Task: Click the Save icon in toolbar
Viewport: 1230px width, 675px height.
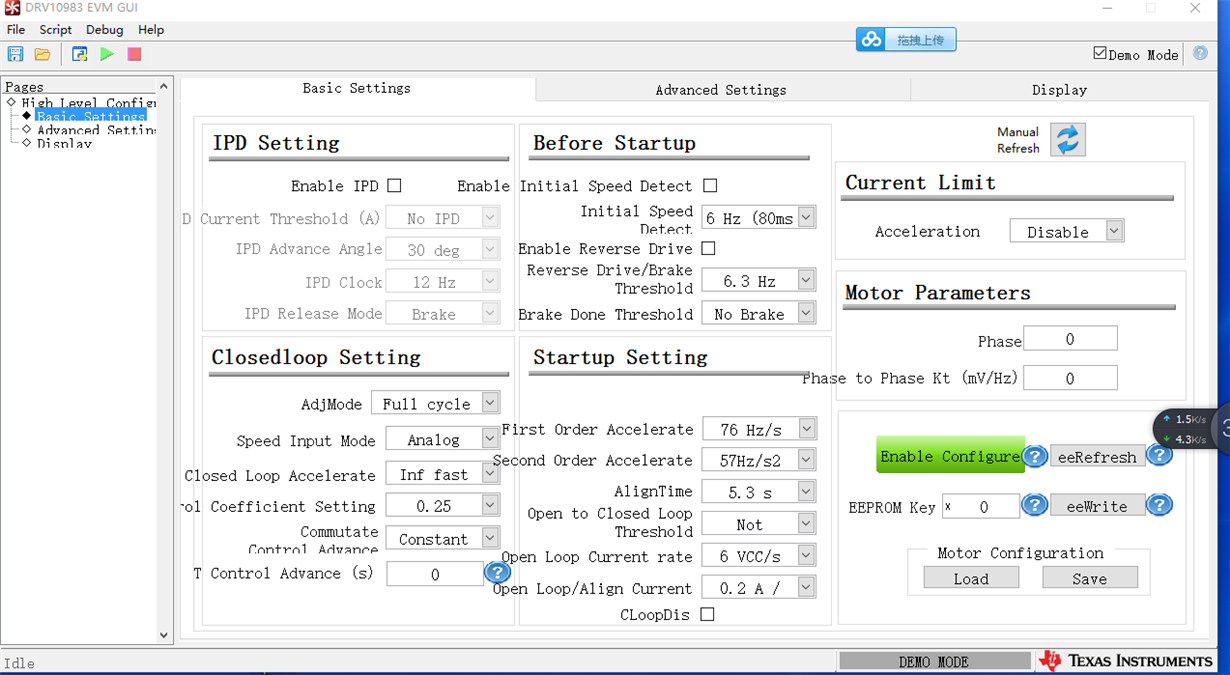Action: pos(15,54)
